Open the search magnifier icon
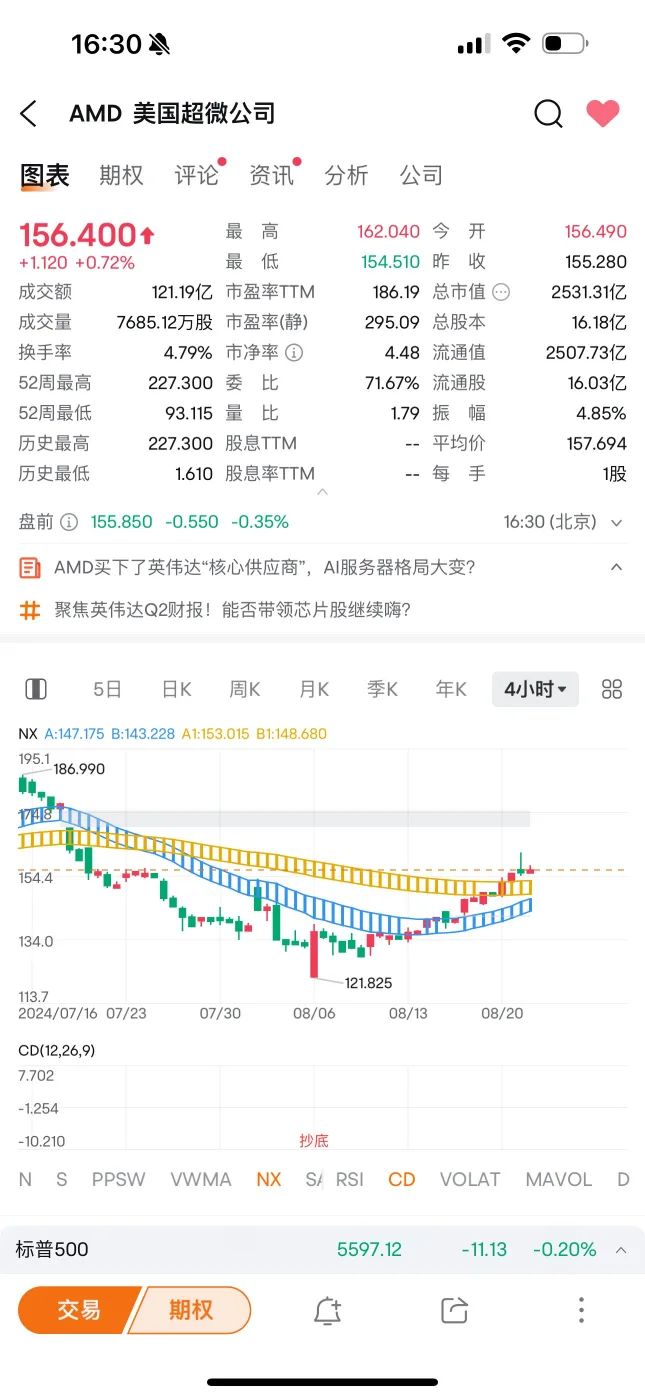 [548, 114]
